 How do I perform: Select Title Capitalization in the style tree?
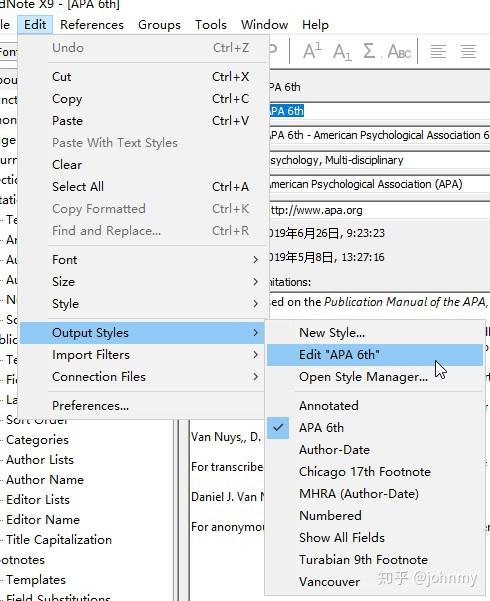point(59,540)
